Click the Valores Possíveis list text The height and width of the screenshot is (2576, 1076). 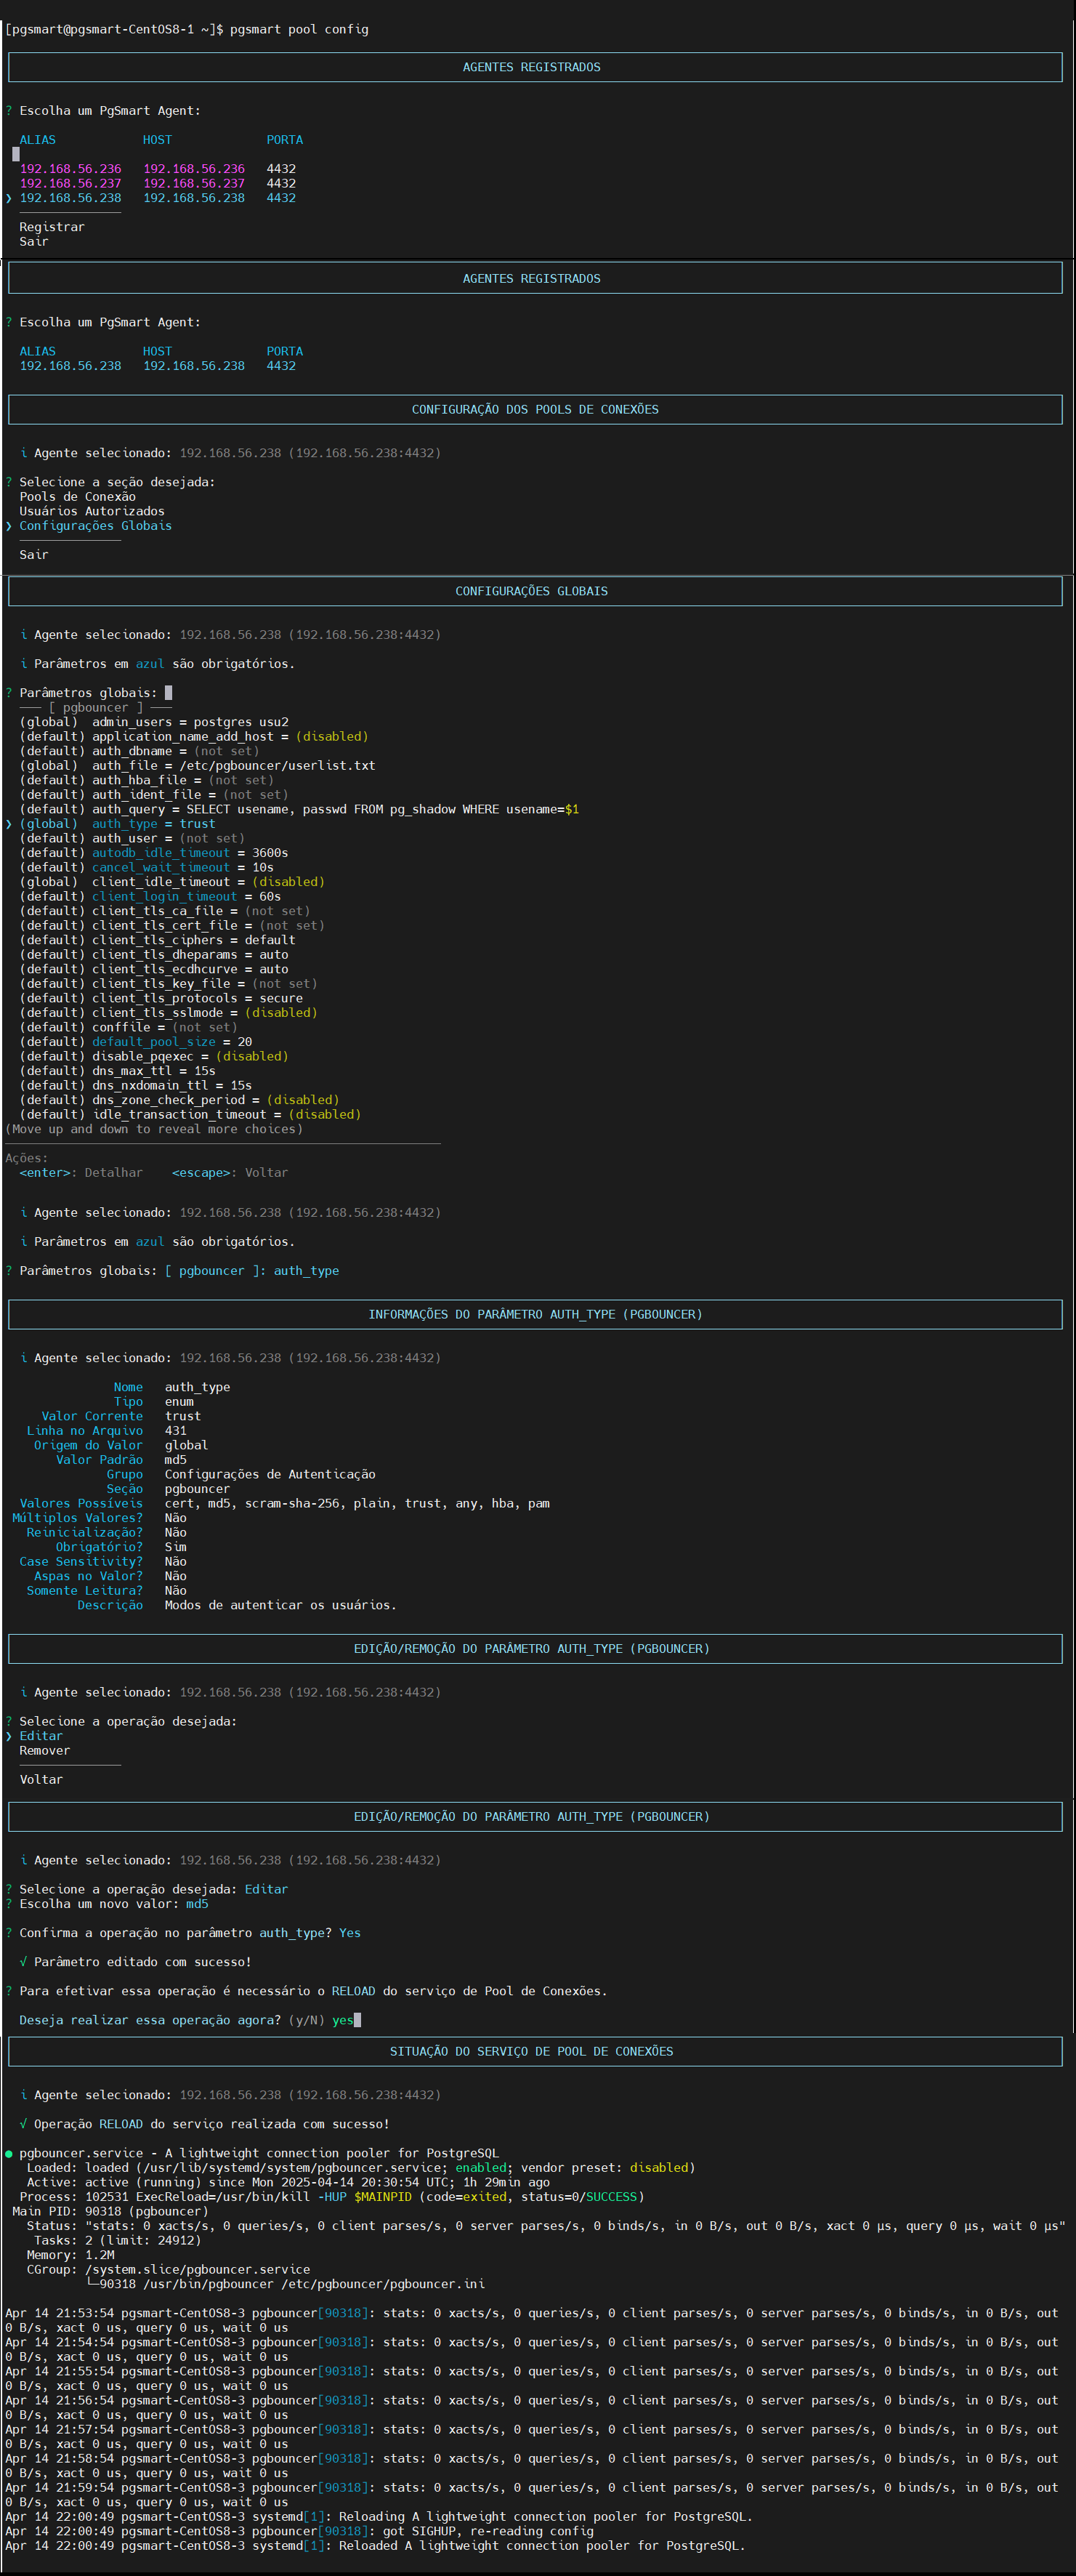pos(357,1503)
